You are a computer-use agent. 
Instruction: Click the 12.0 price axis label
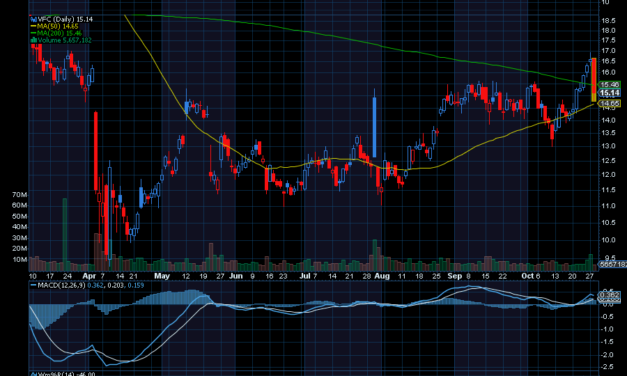point(608,175)
